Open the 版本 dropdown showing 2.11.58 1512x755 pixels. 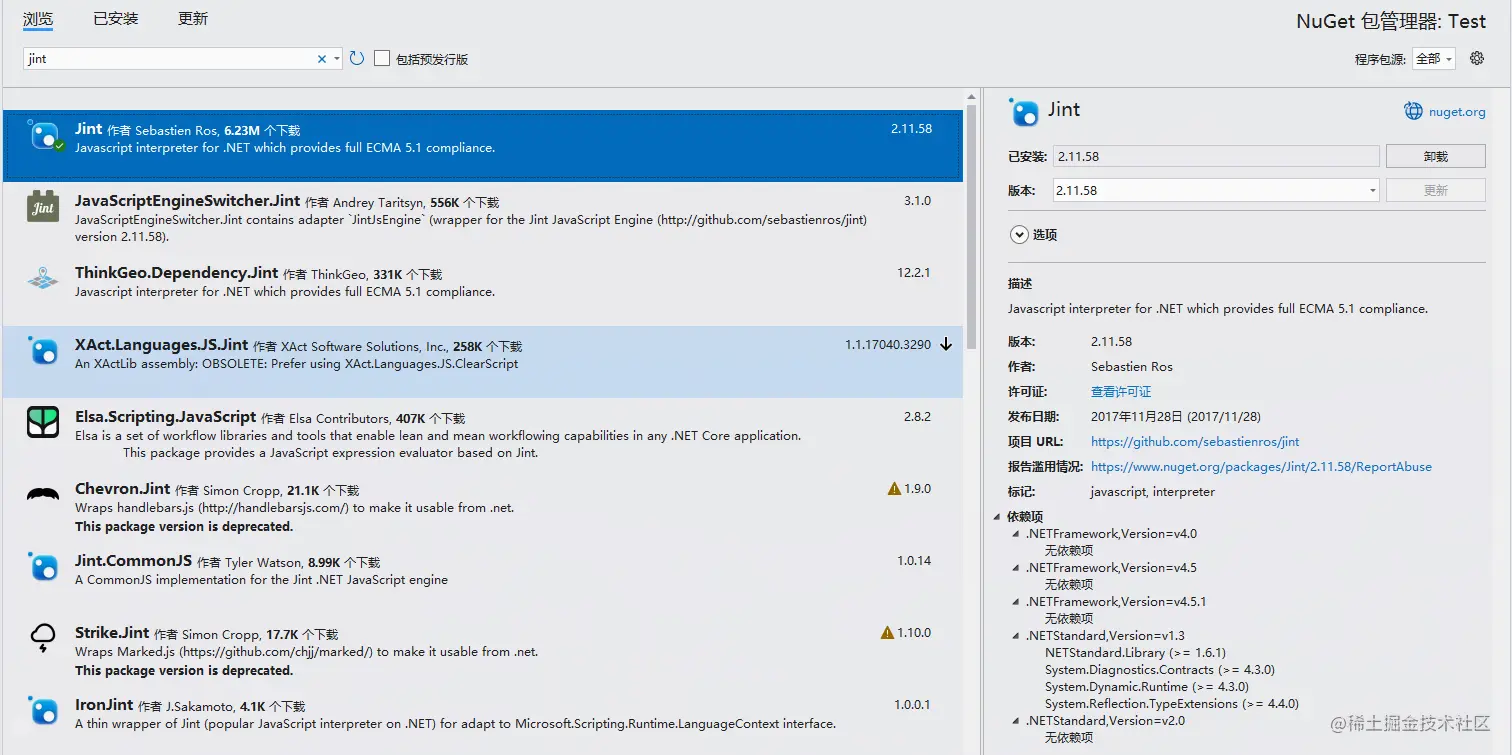(1216, 190)
